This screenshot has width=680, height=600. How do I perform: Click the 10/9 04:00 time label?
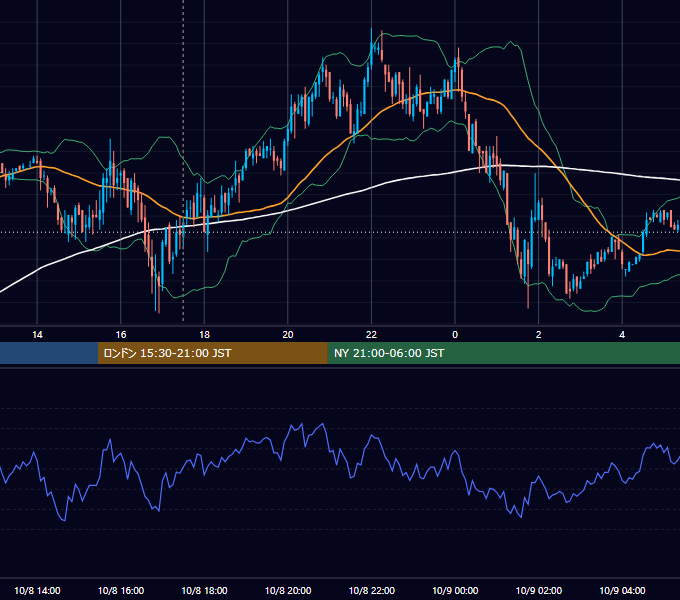point(622,590)
